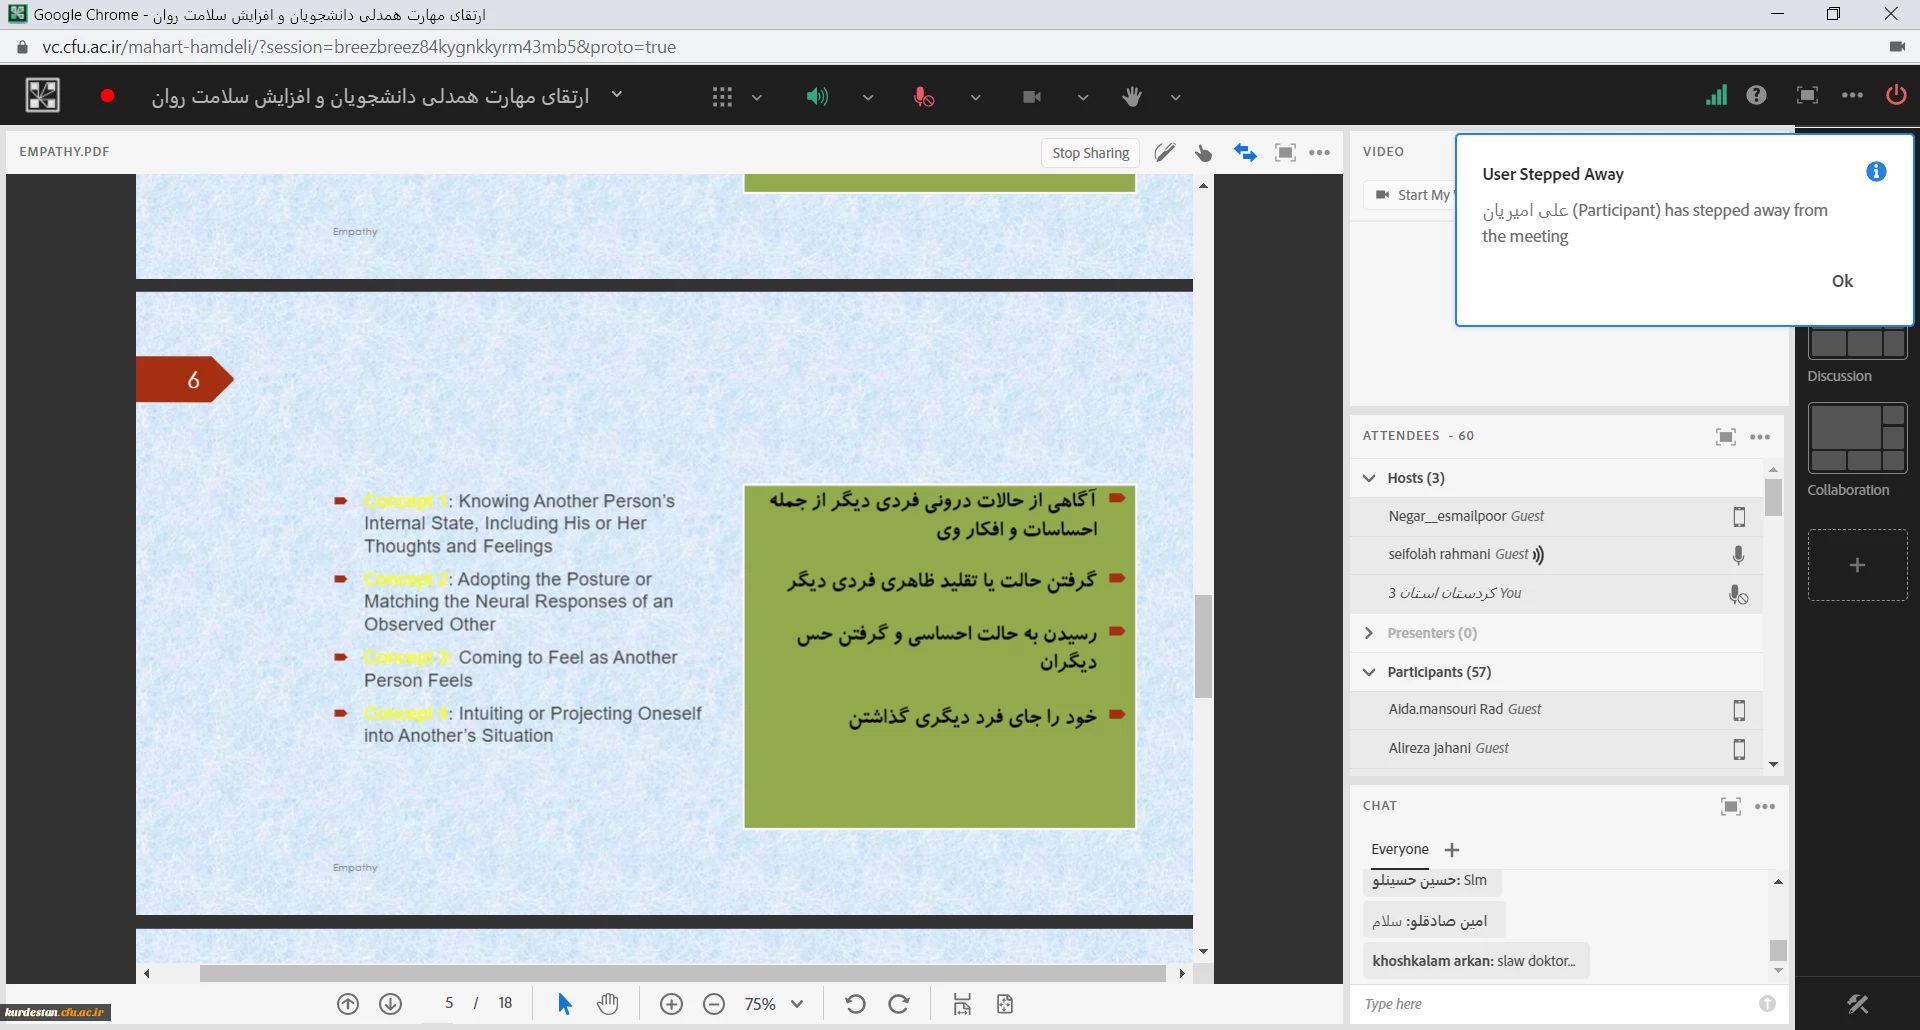Toggle the speaker audio button
The width and height of the screenshot is (1920, 1030).
click(x=817, y=97)
